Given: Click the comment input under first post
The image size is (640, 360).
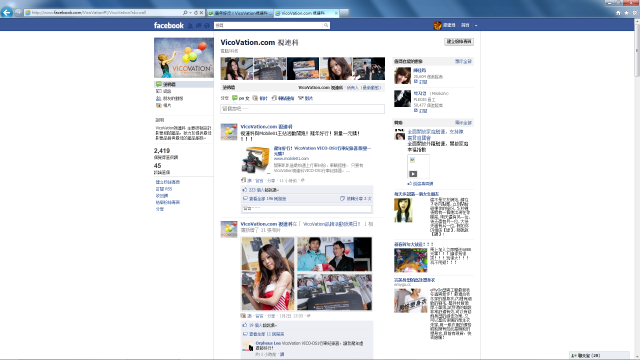Looking at the screenshot, I should pyautogui.click(x=307, y=209).
